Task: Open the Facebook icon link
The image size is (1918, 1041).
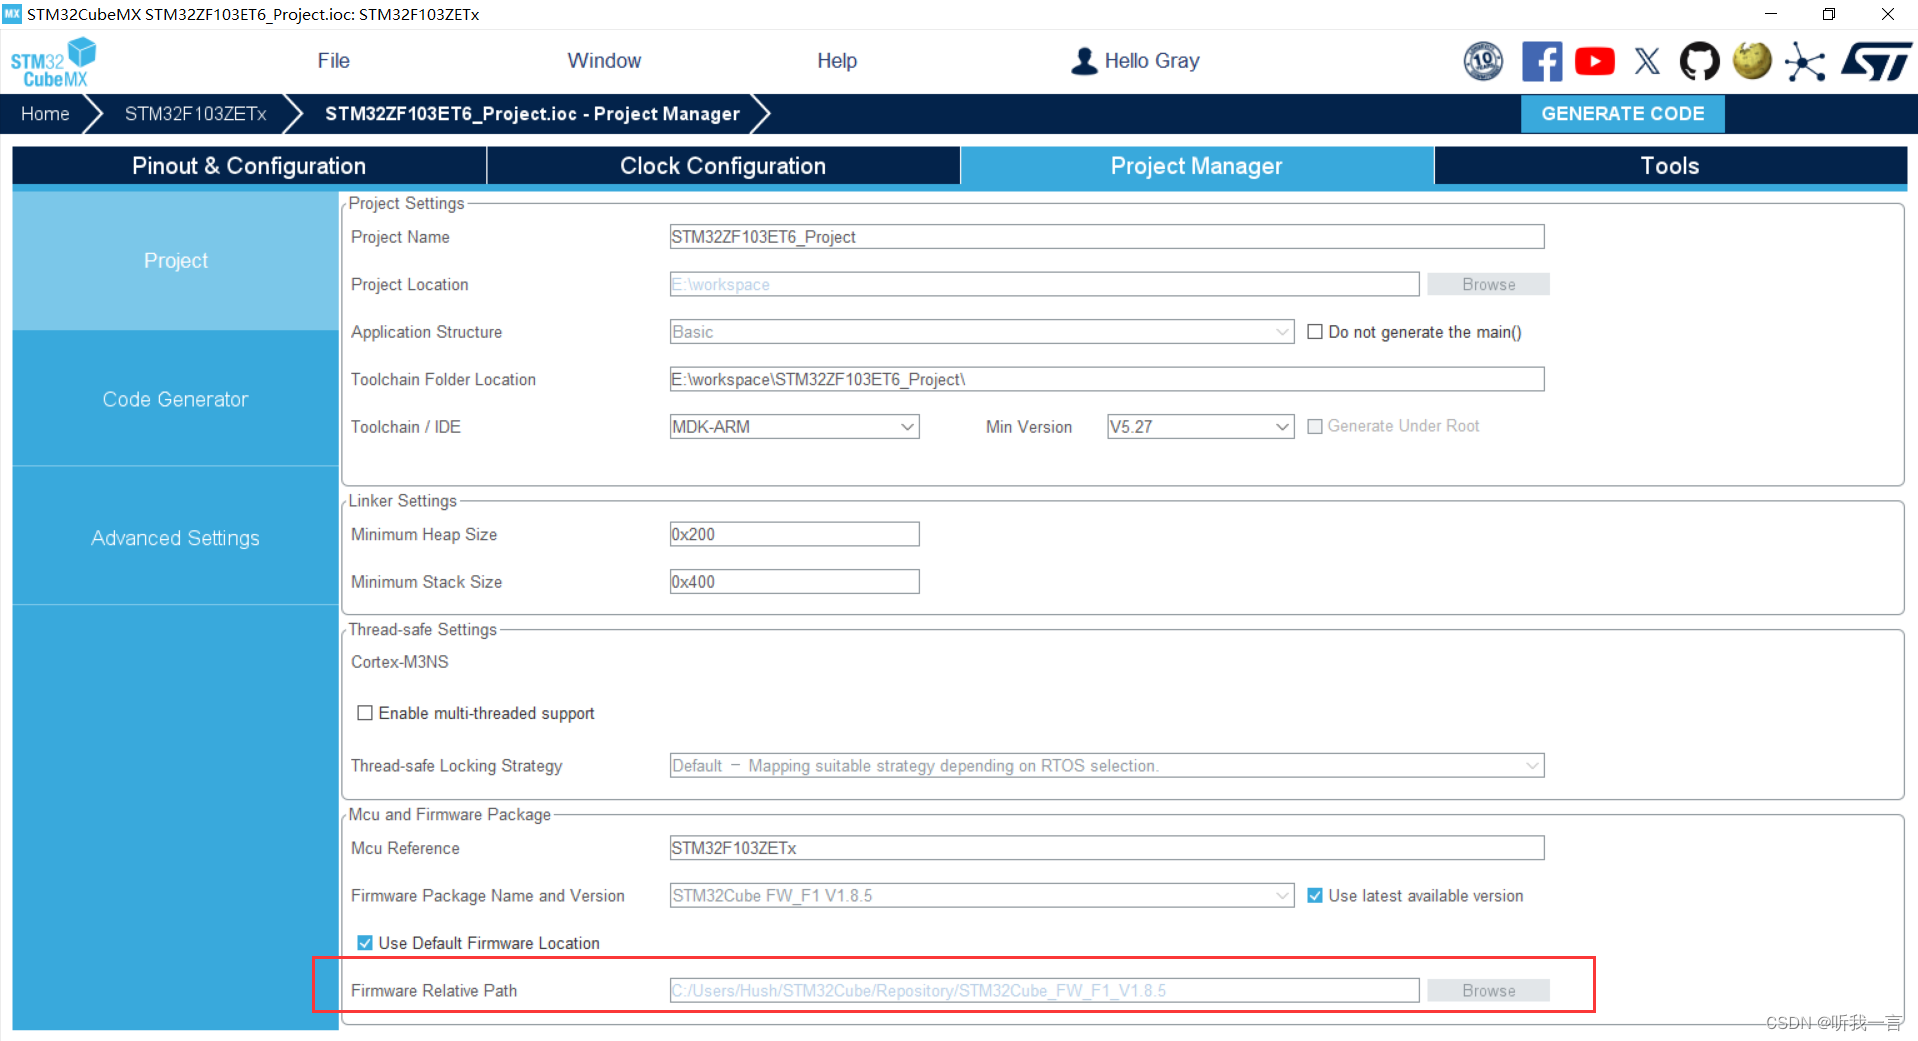Action: pos(1542,61)
